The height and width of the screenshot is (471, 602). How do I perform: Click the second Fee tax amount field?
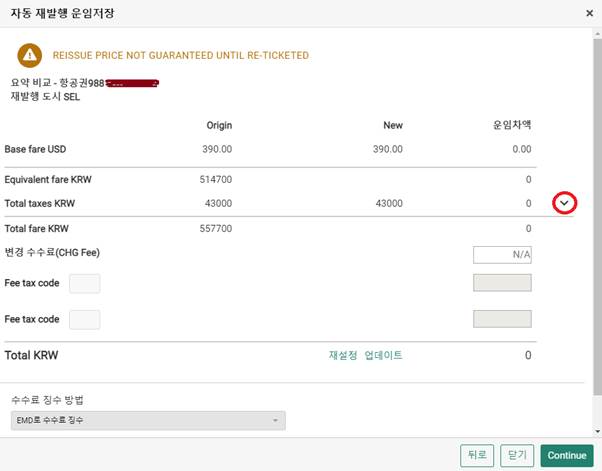(502, 319)
